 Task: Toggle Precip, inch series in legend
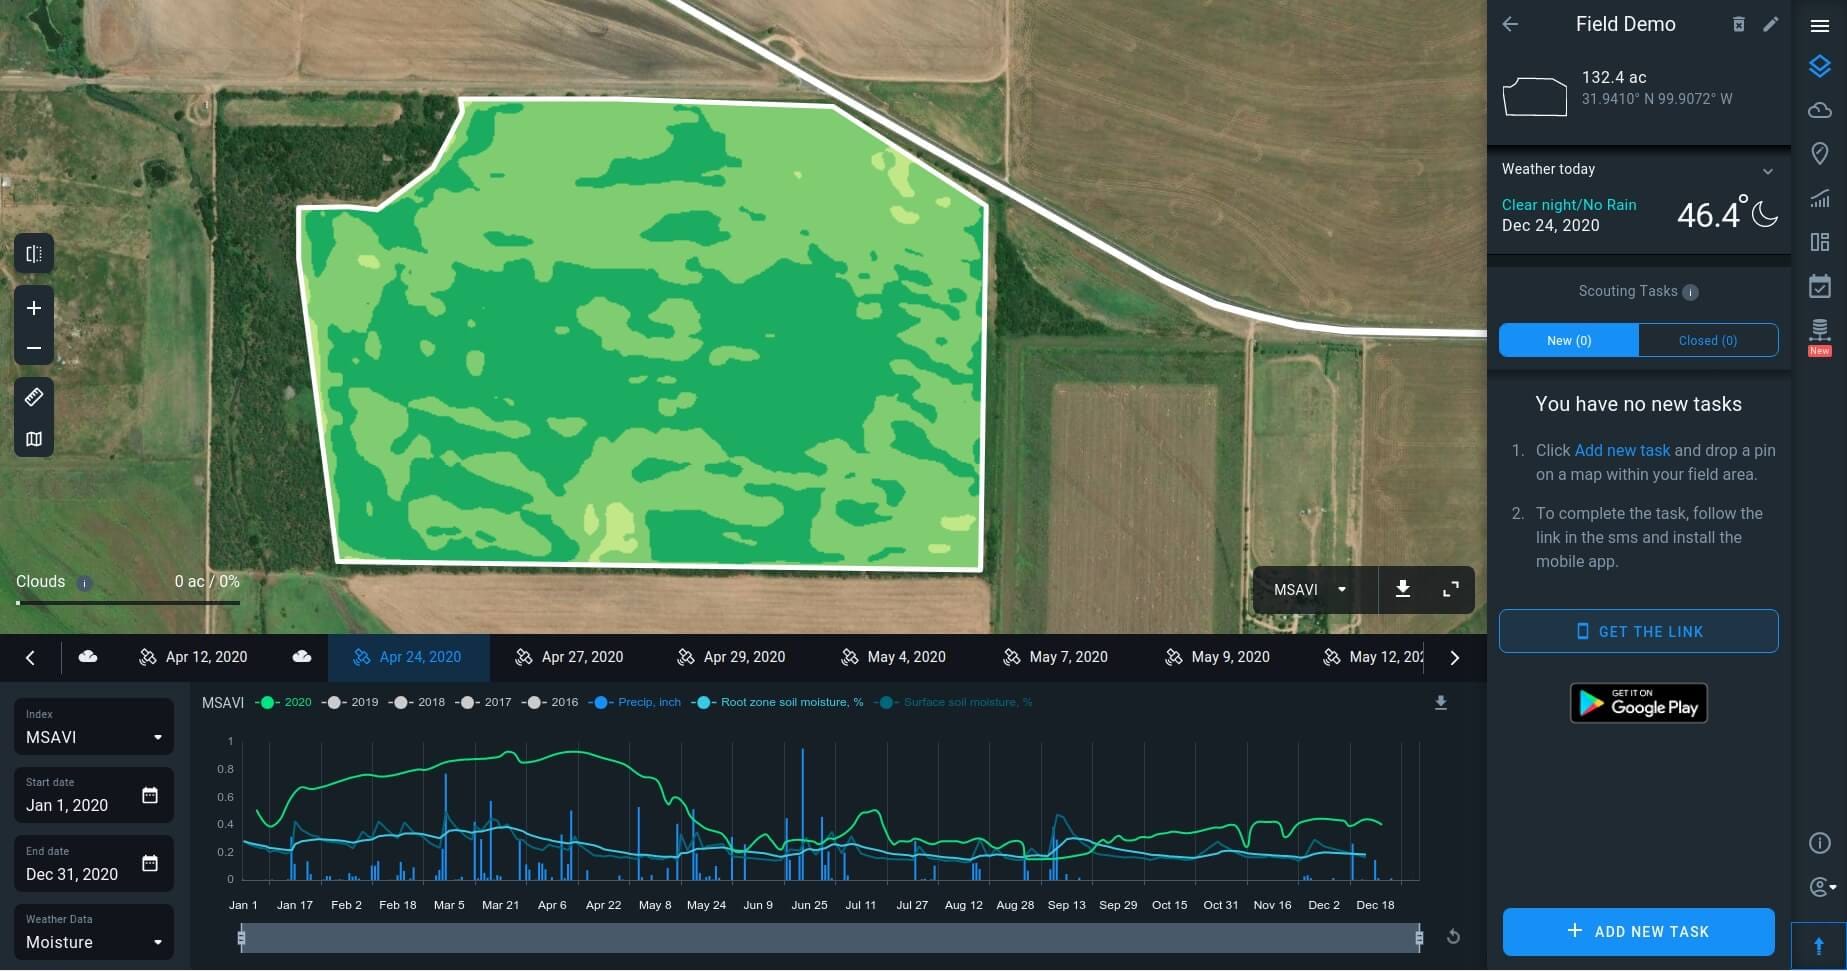(x=635, y=702)
